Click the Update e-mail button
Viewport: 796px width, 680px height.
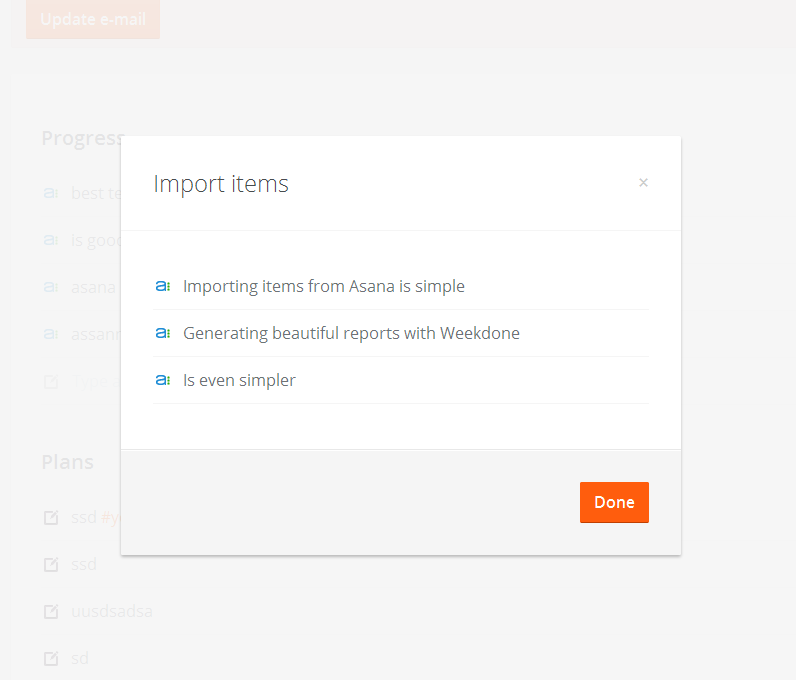[93, 19]
